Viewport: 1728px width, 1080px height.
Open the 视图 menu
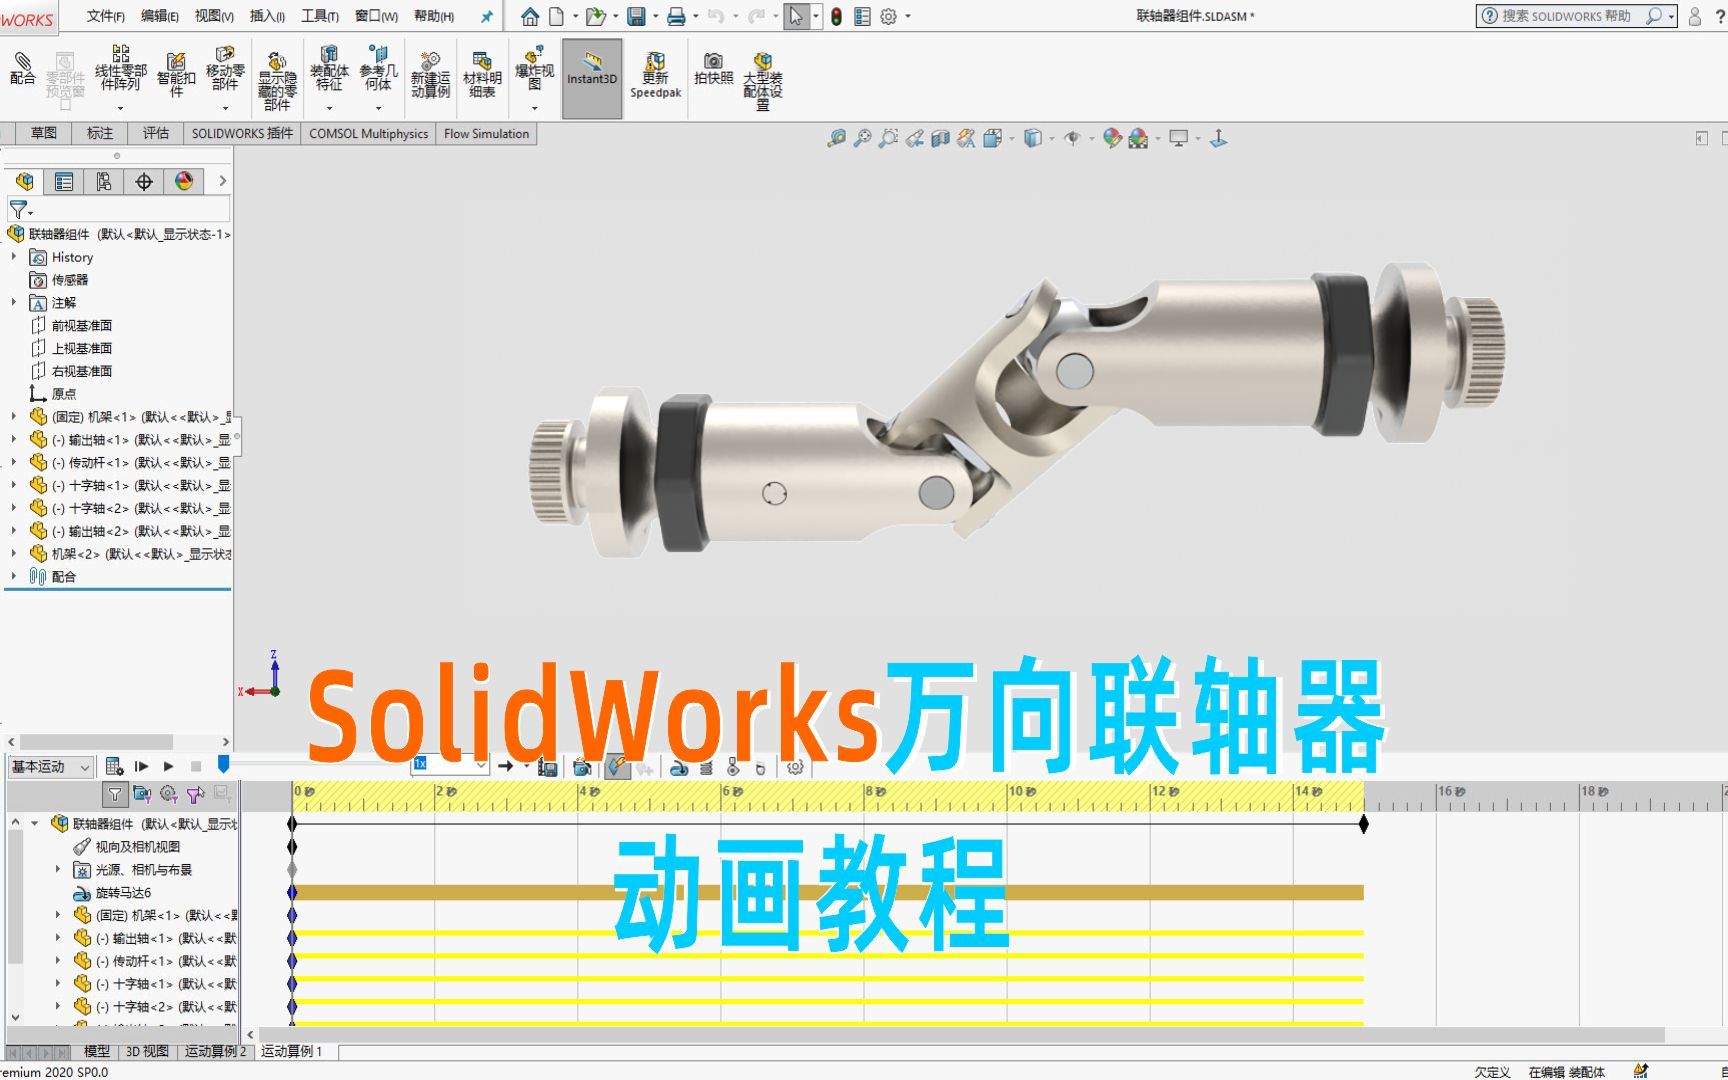(x=214, y=16)
